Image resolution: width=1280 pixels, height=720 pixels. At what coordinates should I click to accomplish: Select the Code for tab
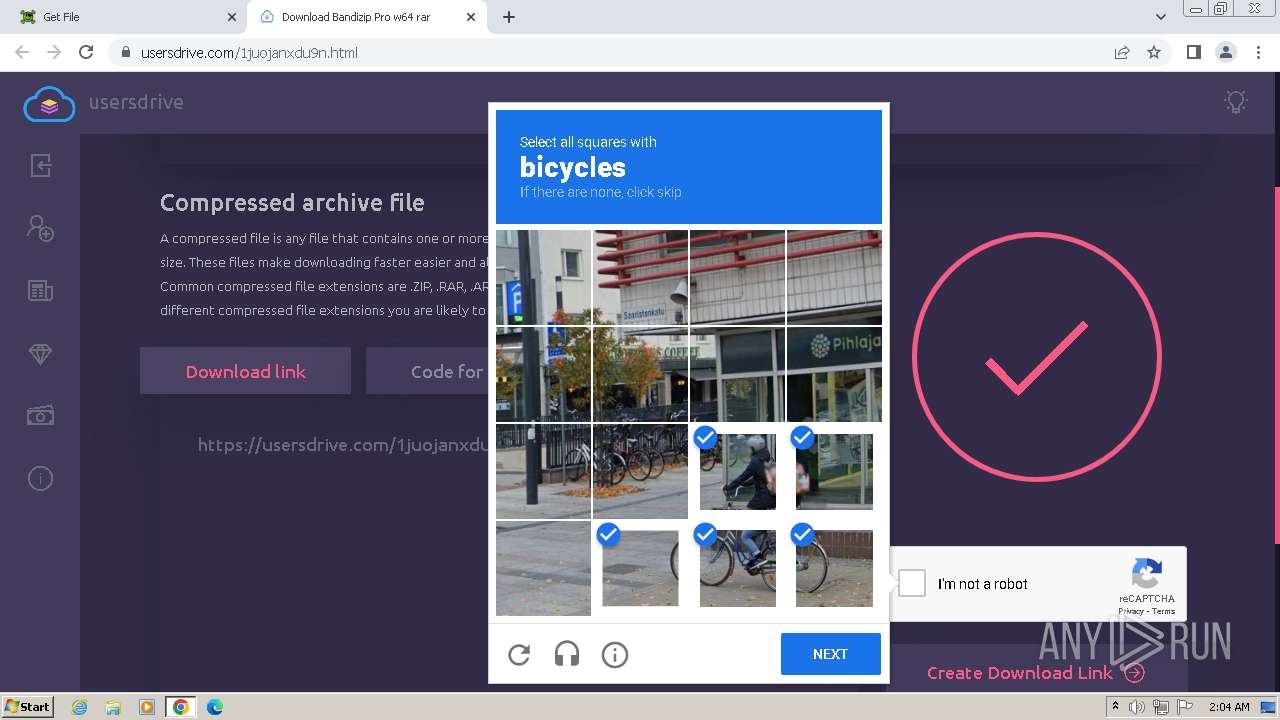(x=446, y=371)
